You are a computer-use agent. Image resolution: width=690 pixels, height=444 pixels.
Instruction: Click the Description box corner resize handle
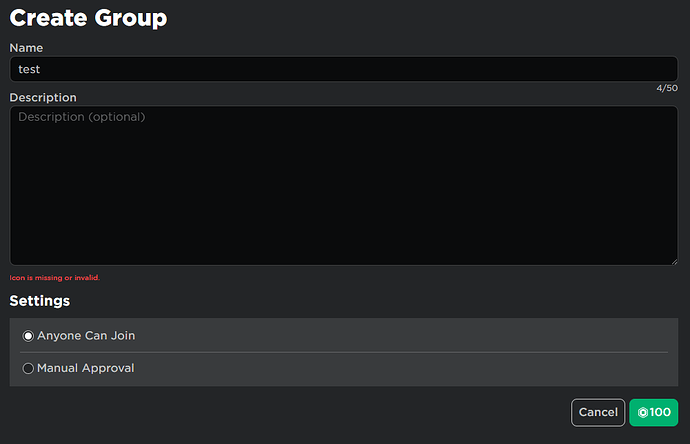674,261
